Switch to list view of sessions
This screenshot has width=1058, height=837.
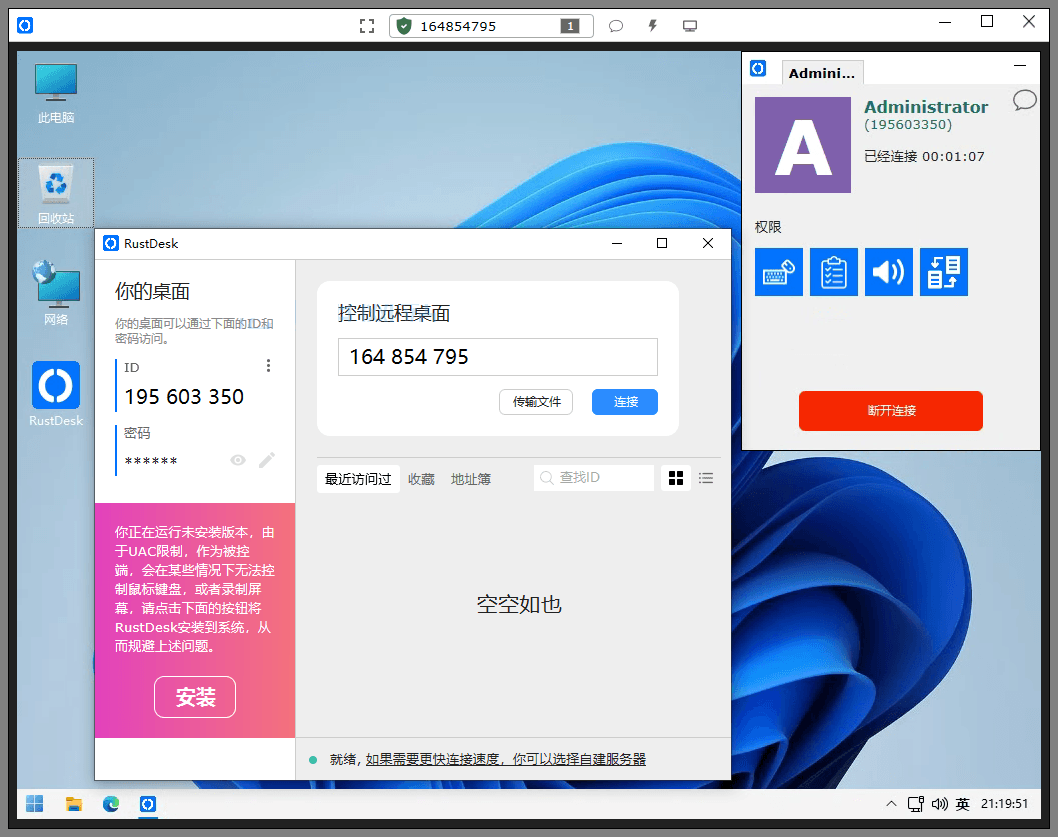705,478
